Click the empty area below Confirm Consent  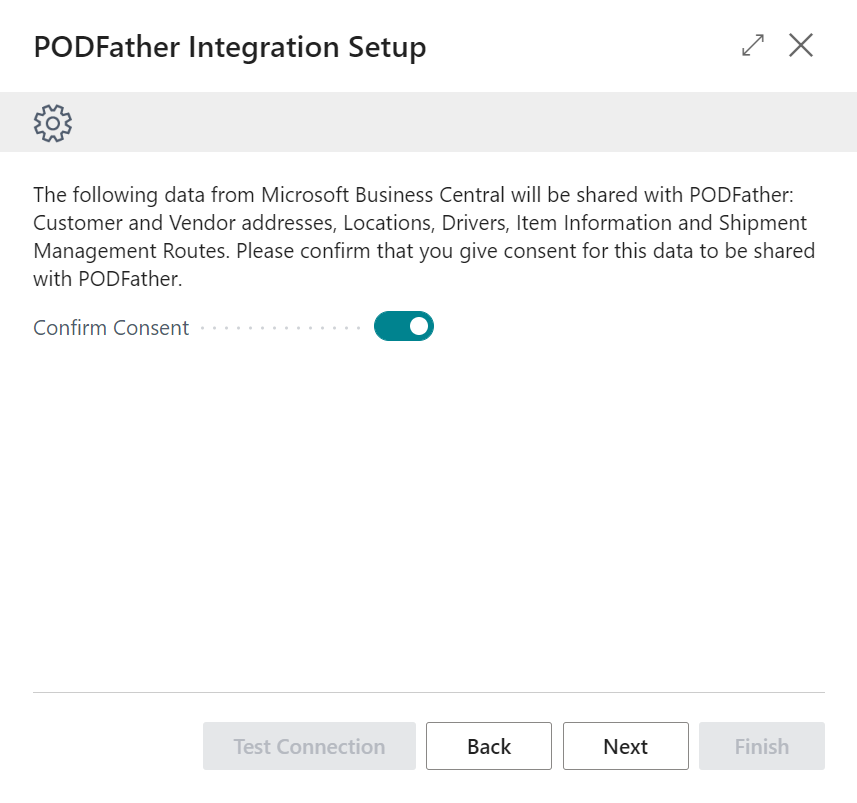[428, 514]
